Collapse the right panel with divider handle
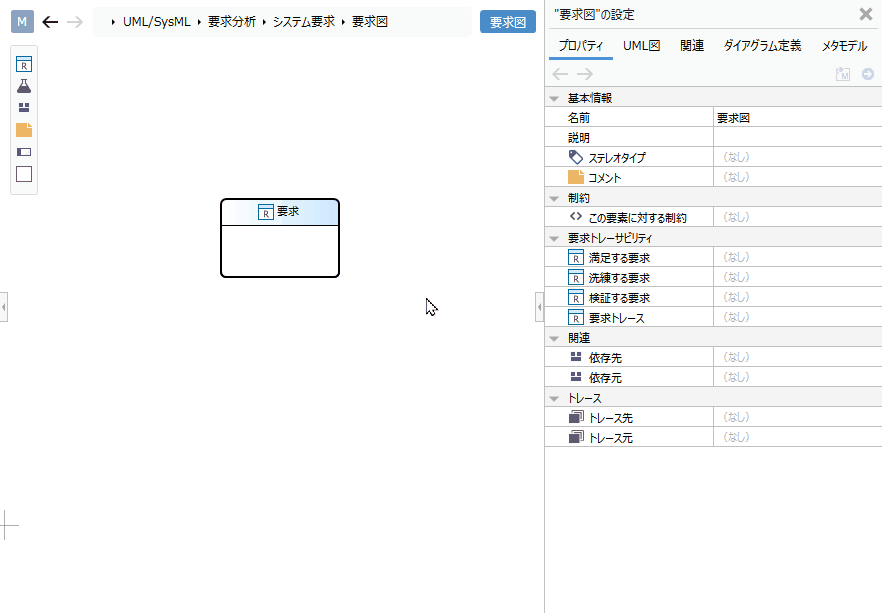This screenshot has height=613, width=882. pyautogui.click(x=539, y=307)
